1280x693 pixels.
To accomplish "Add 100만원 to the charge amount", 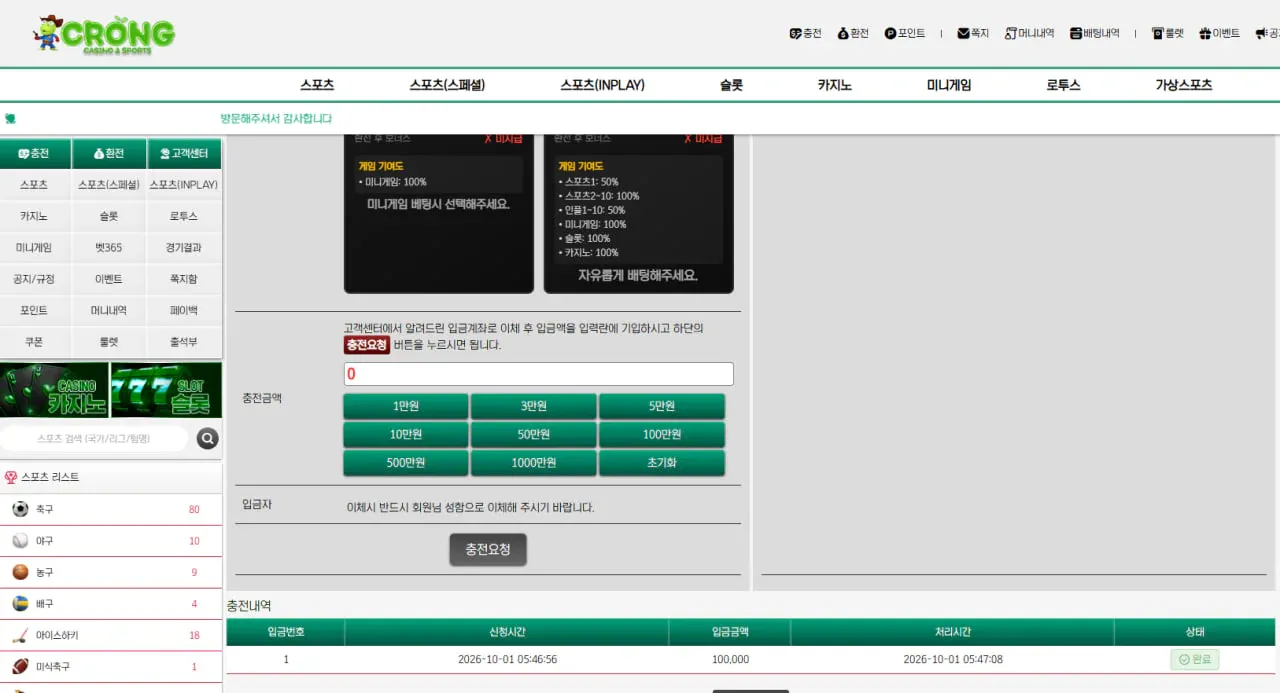I will 662,435.
